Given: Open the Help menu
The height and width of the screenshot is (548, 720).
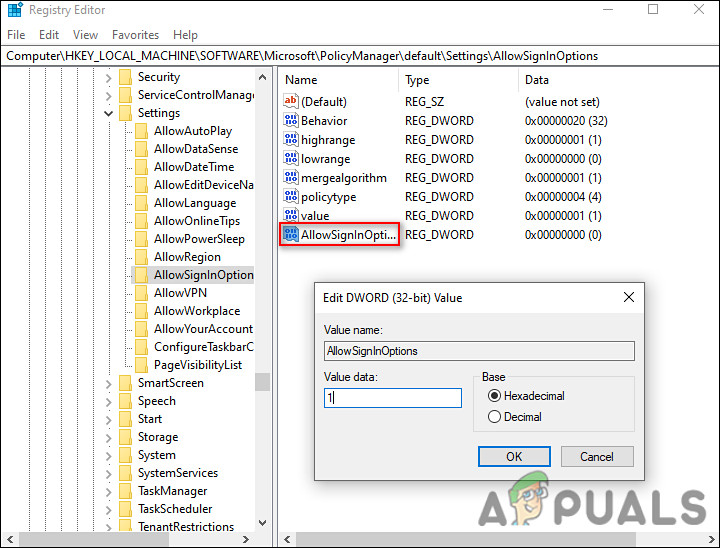Looking at the screenshot, I should point(186,35).
